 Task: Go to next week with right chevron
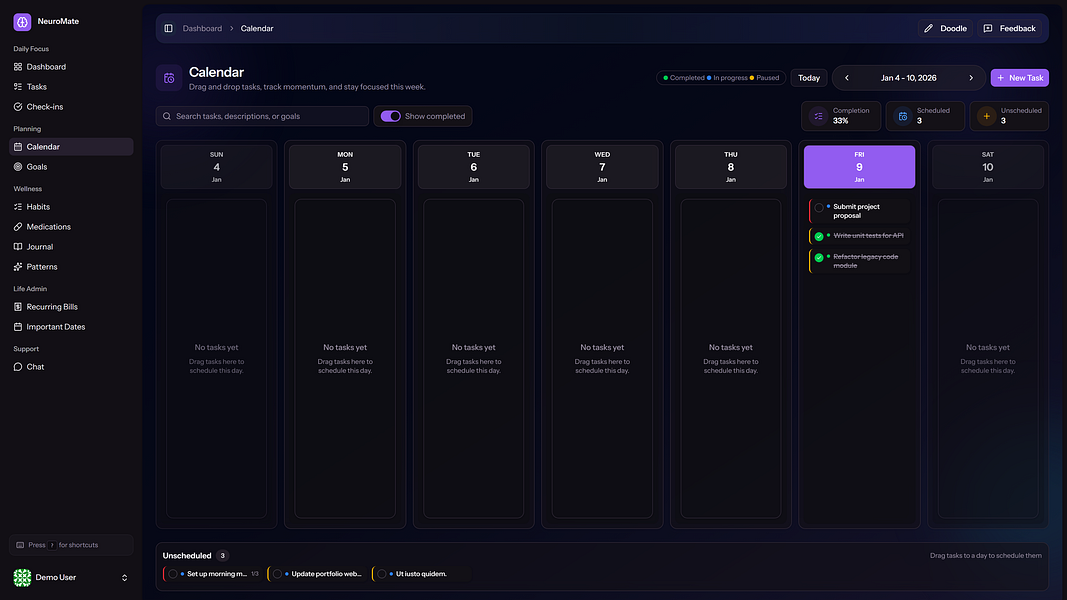[970, 78]
